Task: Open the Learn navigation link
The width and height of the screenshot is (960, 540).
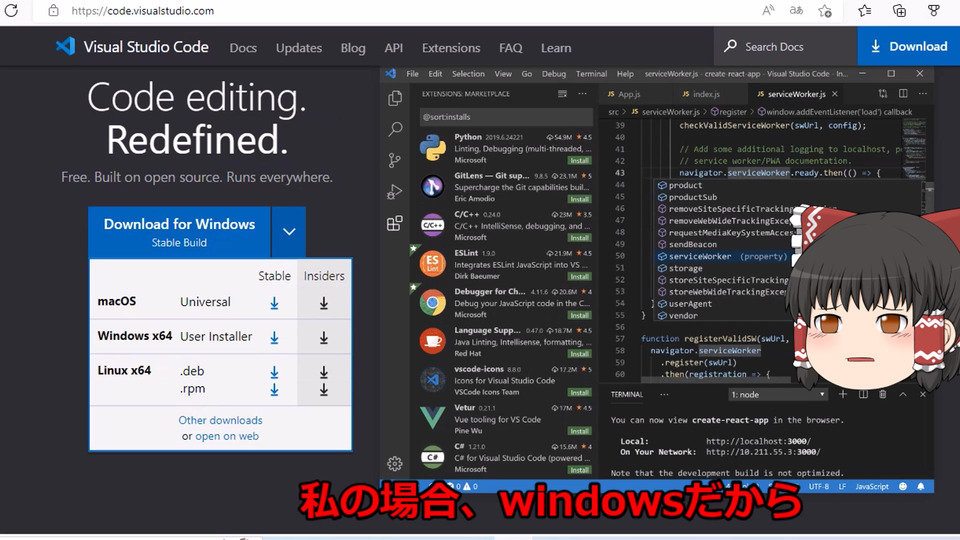Action: point(556,48)
